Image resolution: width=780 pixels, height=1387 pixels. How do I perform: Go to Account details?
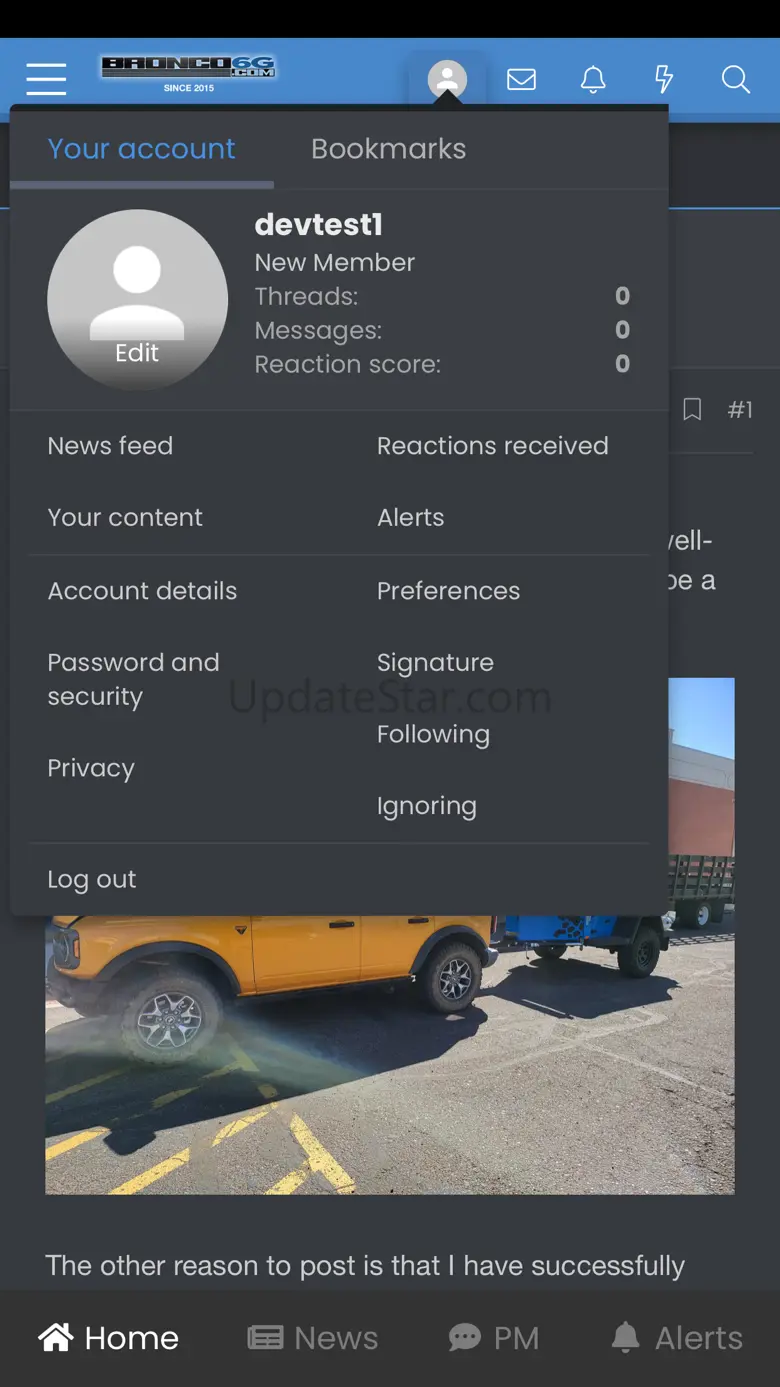point(142,591)
